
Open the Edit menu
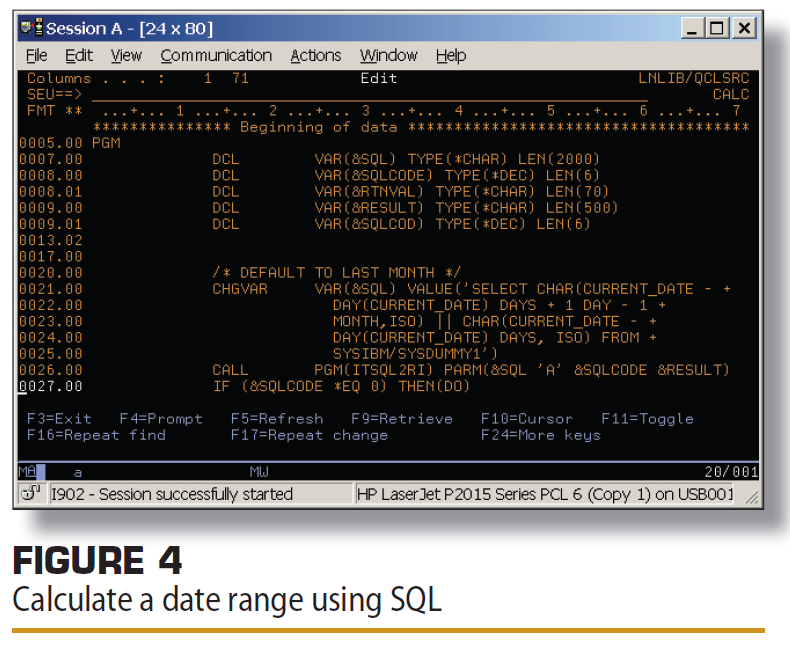[x=79, y=56]
